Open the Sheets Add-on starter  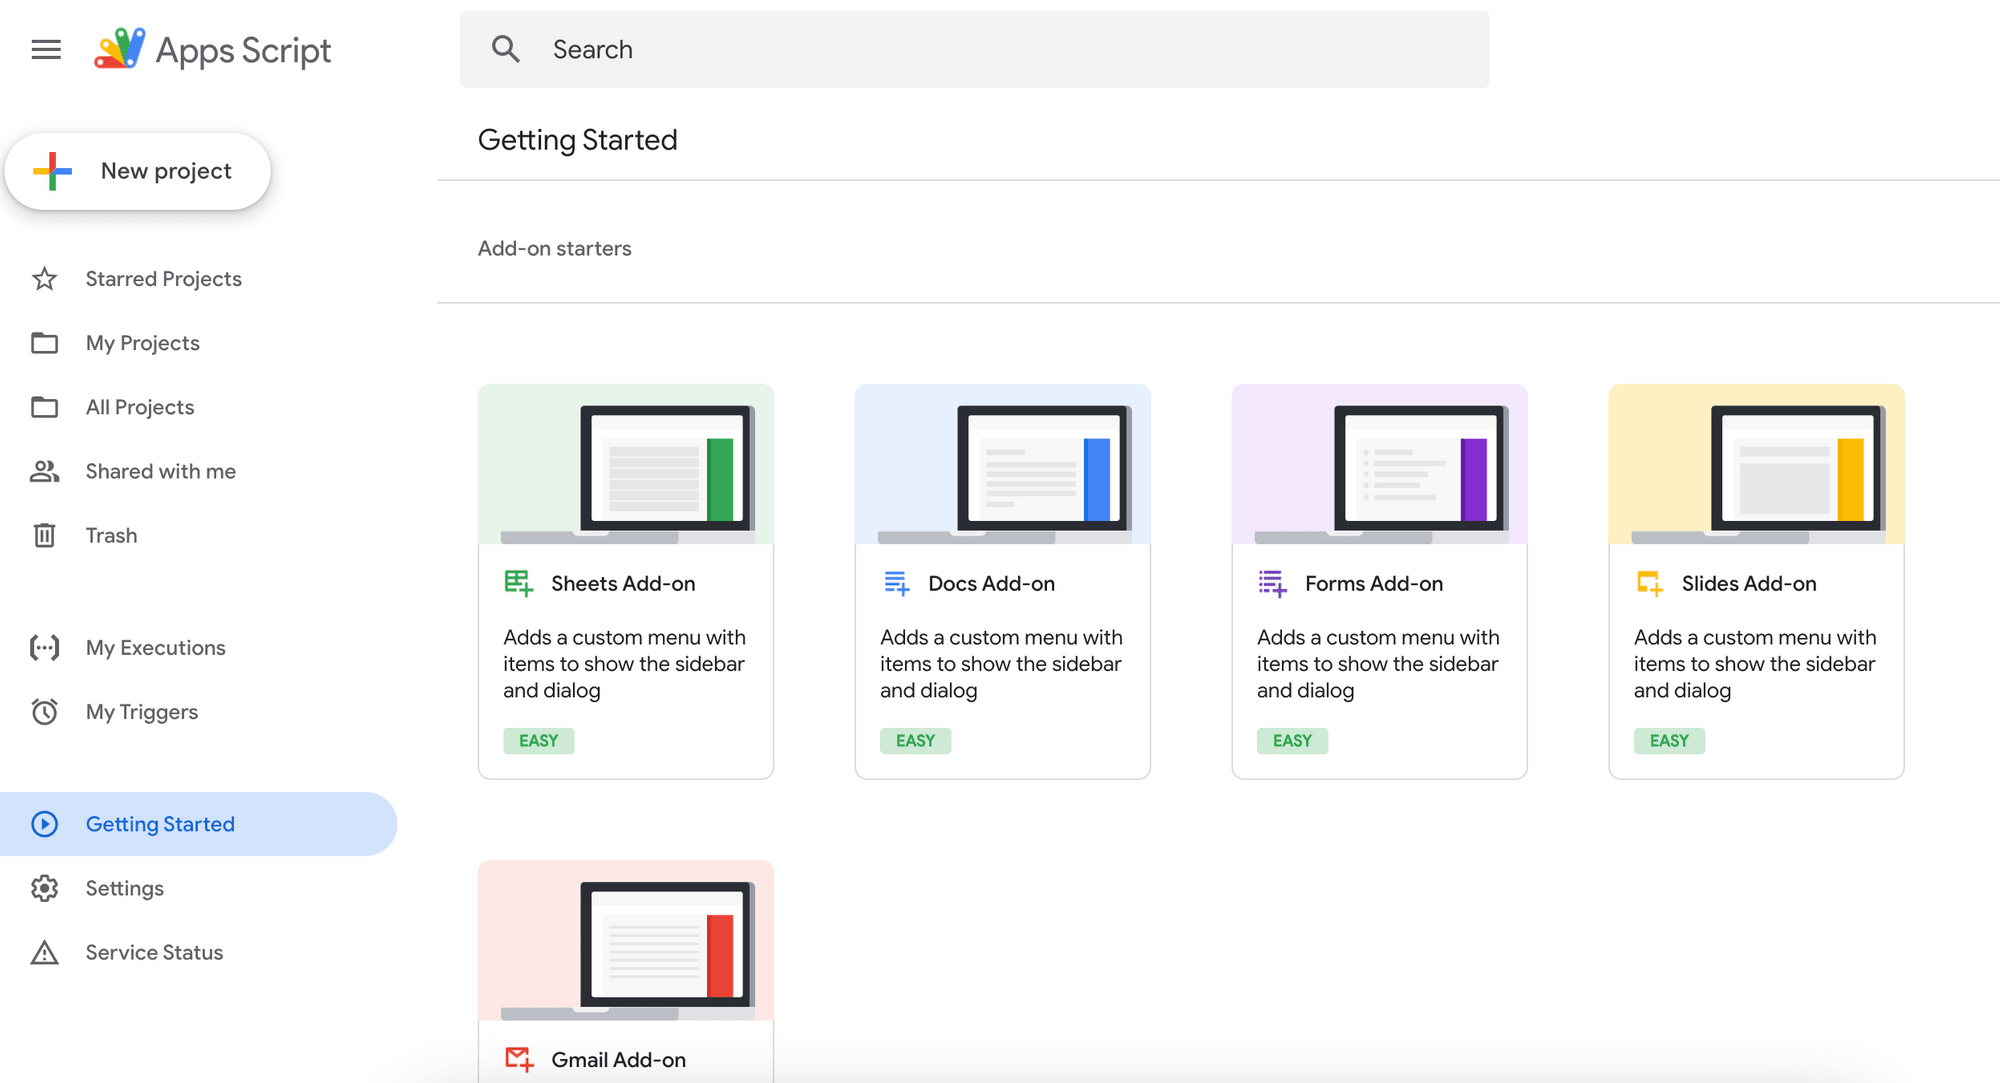pyautogui.click(x=627, y=582)
